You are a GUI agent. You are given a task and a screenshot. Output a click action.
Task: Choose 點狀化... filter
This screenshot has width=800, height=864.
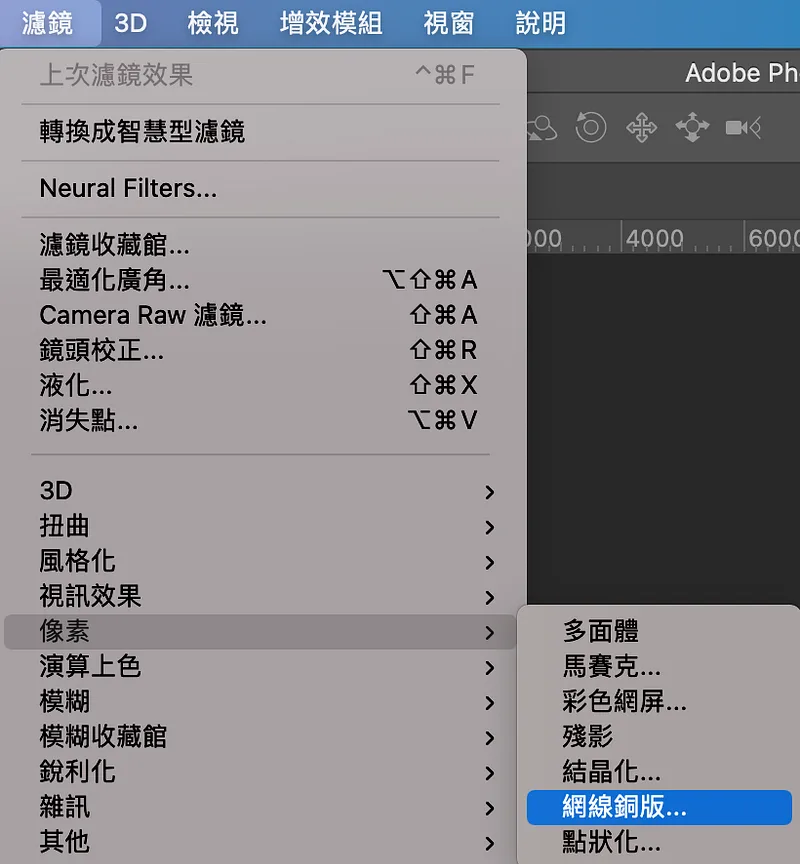click(659, 843)
